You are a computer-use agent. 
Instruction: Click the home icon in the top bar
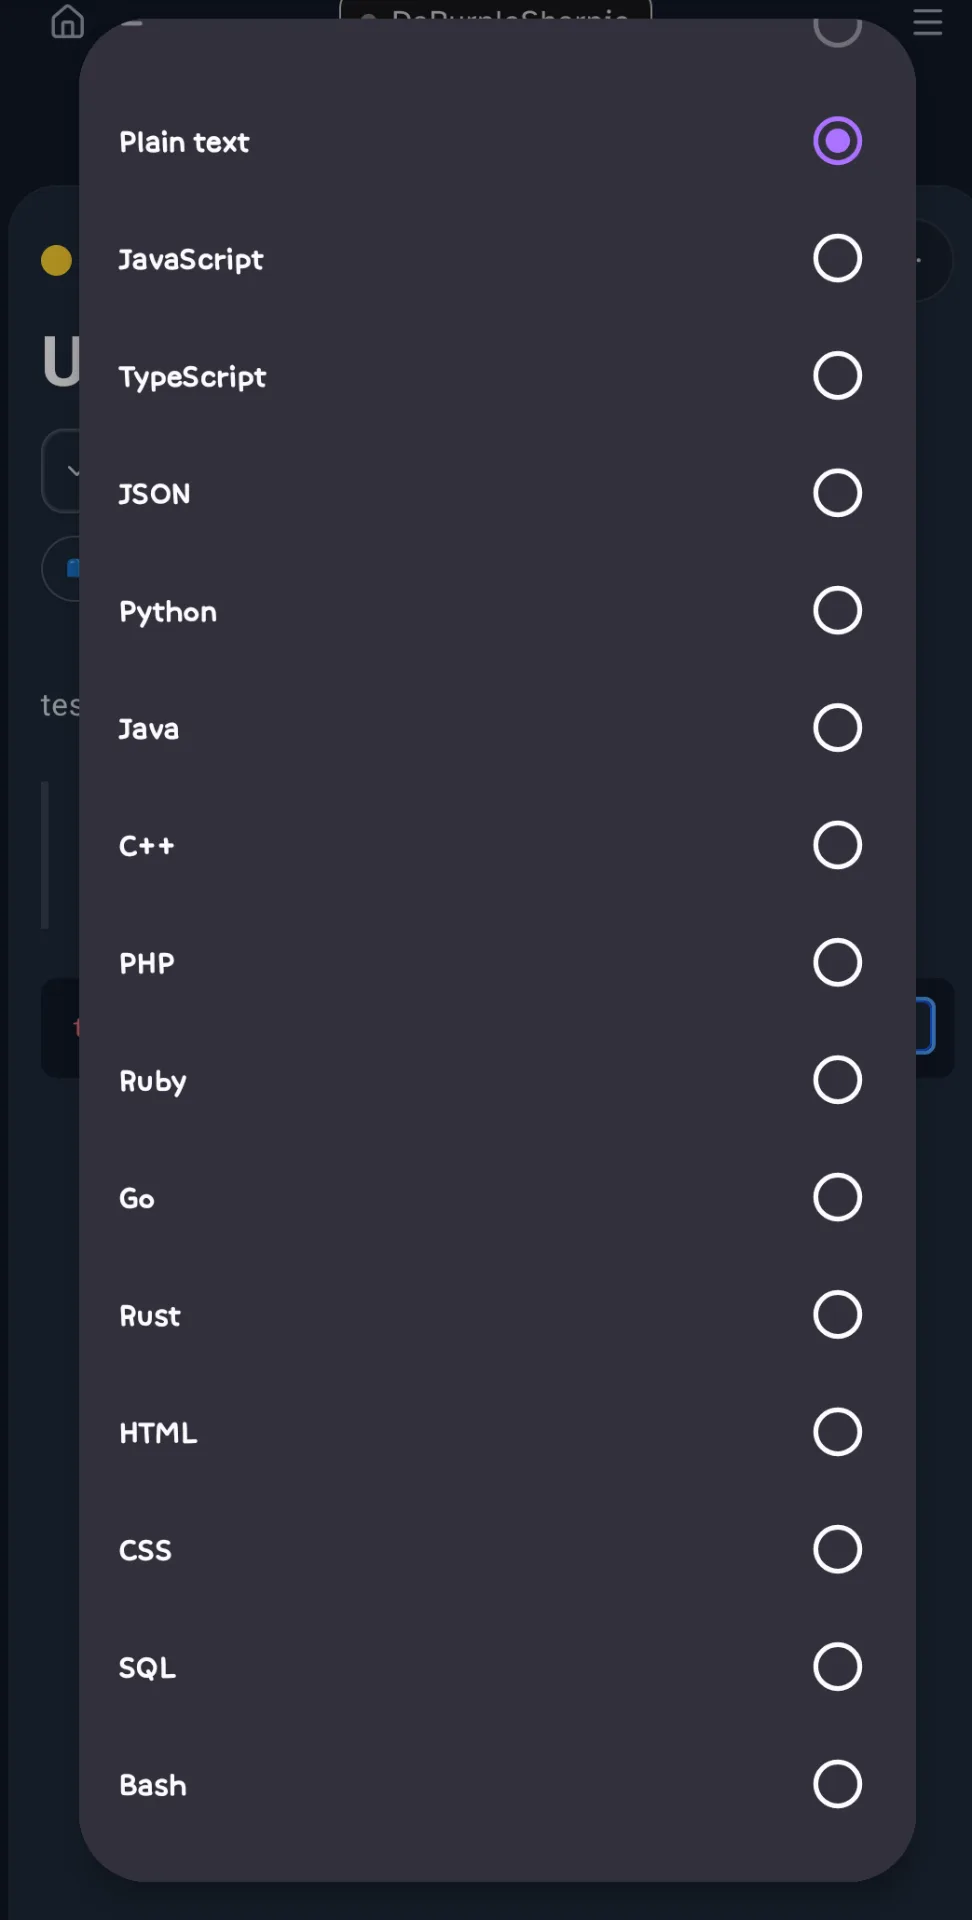click(x=66, y=22)
